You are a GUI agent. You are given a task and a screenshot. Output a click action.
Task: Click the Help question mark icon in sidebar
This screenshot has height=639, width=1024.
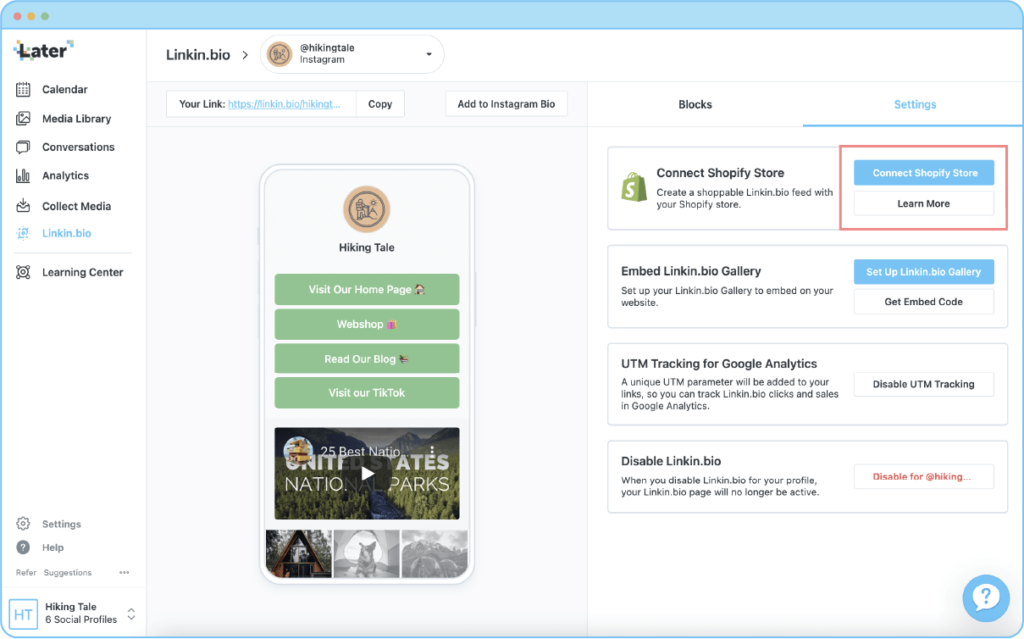point(23,548)
